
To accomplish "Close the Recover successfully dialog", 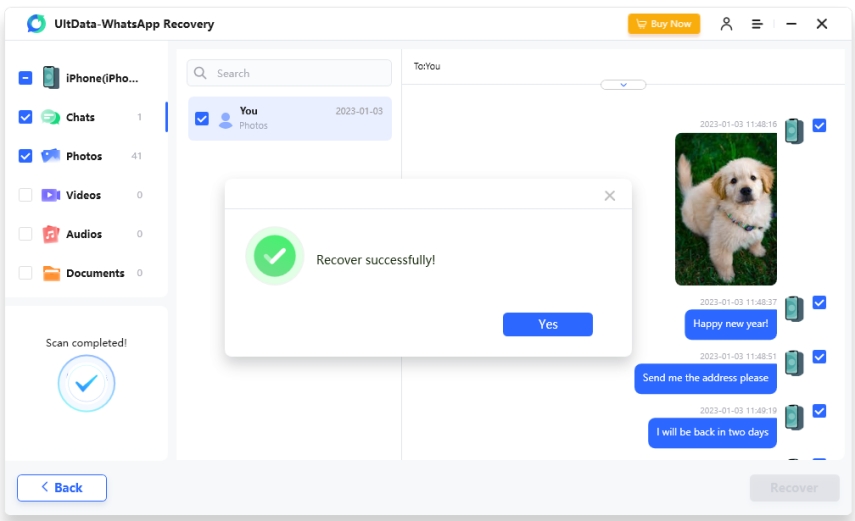I will [610, 196].
